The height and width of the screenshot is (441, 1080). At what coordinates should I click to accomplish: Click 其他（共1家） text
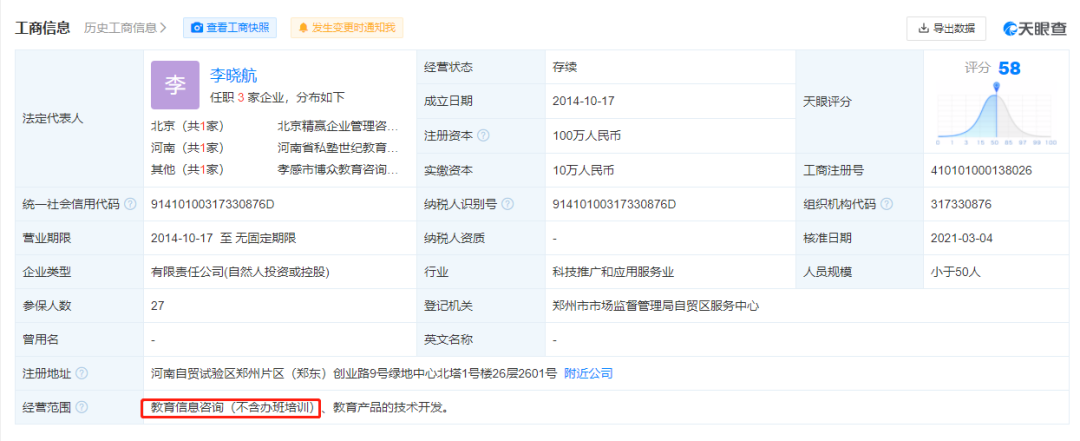187,169
